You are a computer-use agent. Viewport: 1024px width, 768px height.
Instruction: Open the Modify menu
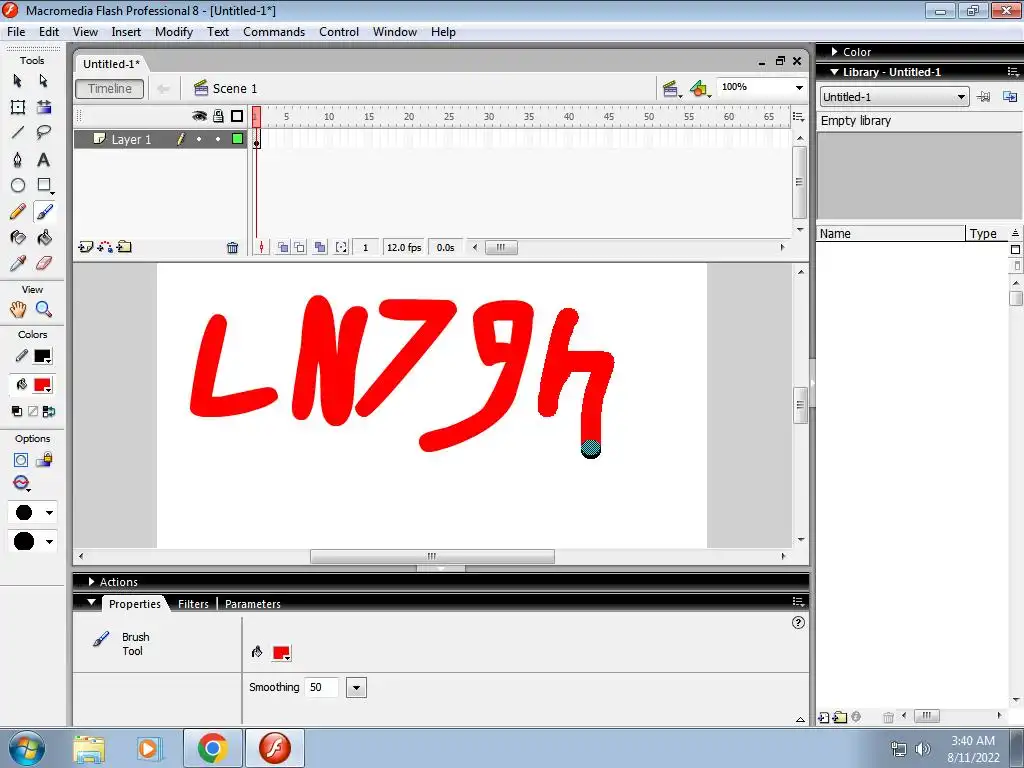point(174,32)
